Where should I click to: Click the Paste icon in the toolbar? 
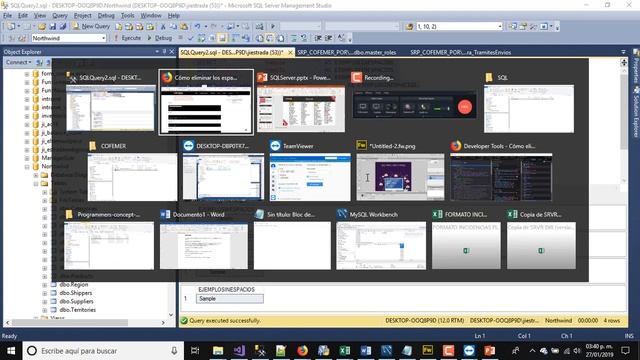click(184, 26)
